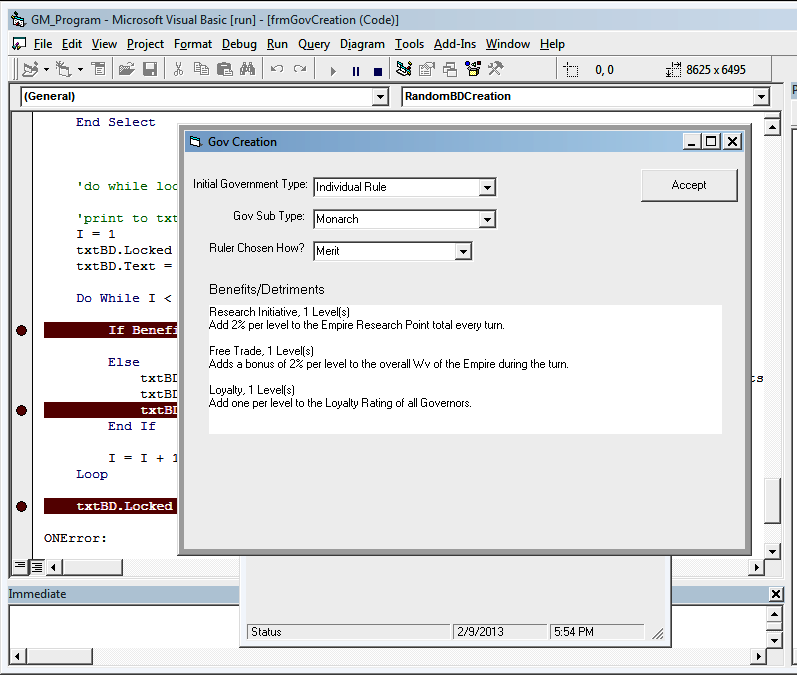The width and height of the screenshot is (797, 675).
Task: Toggle breakpoint dot beside the txtBD.Locked line
Action: 22,507
